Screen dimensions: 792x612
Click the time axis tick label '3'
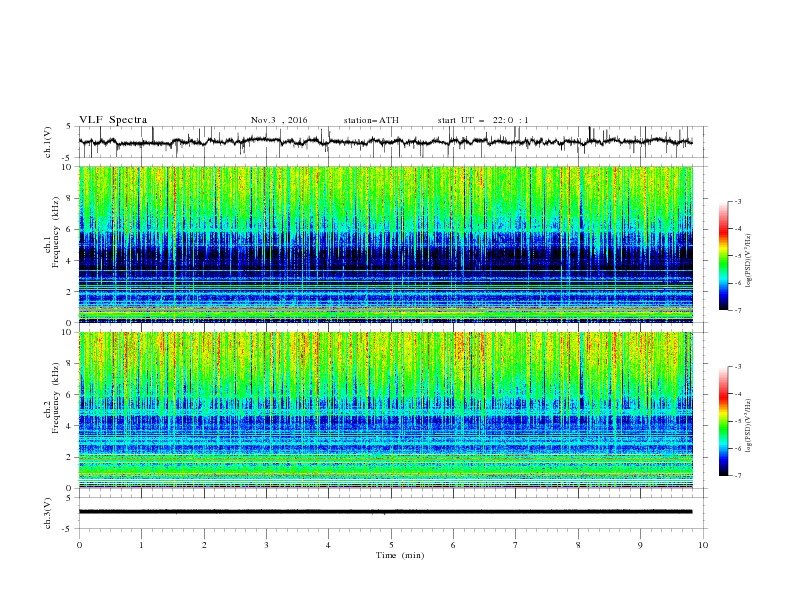pyautogui.click(x=266, y=545)
